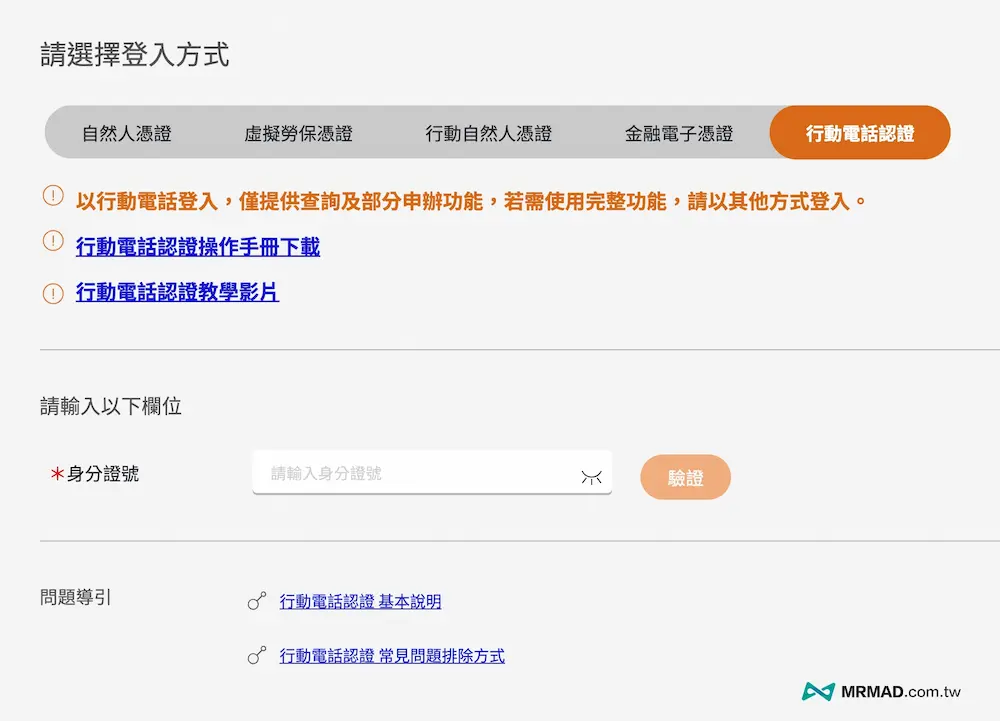Click info icon beside 操作手冊下載
This screenshot has height=721, width=1000.
[53, 241]
